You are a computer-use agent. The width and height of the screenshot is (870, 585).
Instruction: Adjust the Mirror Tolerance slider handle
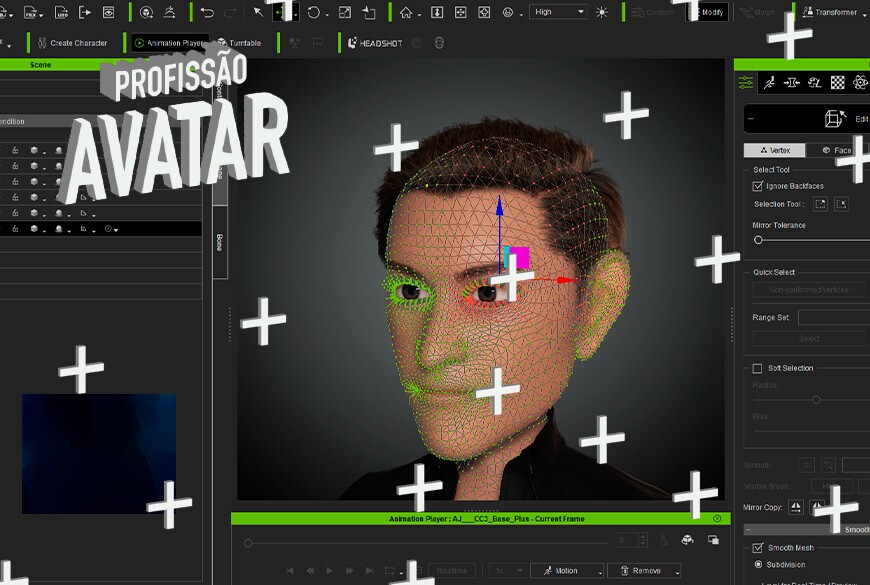(x=758, y=240)
